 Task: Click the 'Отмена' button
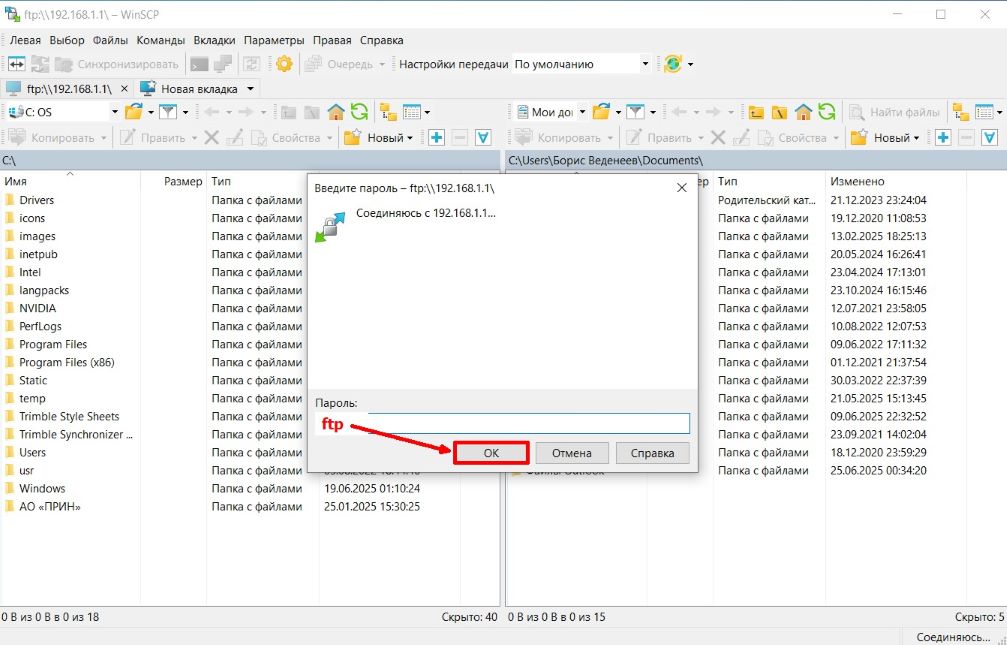[x=572, y=453]
